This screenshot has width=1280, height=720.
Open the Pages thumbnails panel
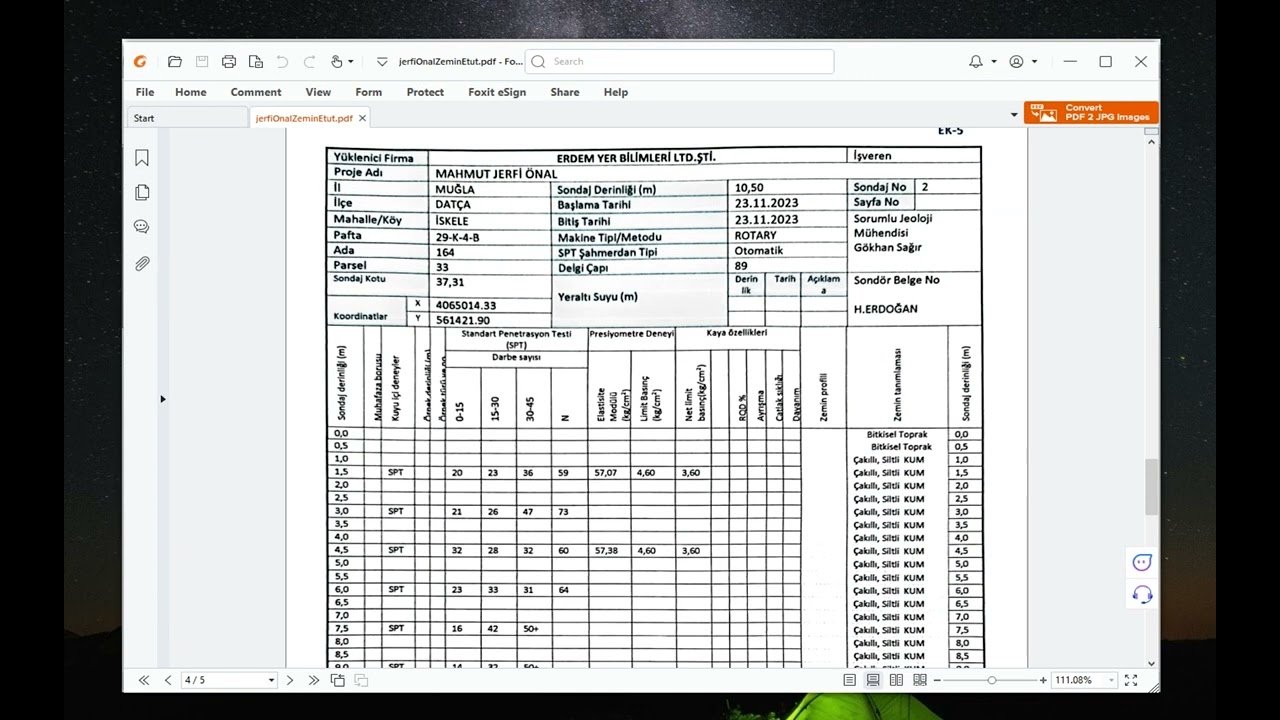[x=142, y=192]
